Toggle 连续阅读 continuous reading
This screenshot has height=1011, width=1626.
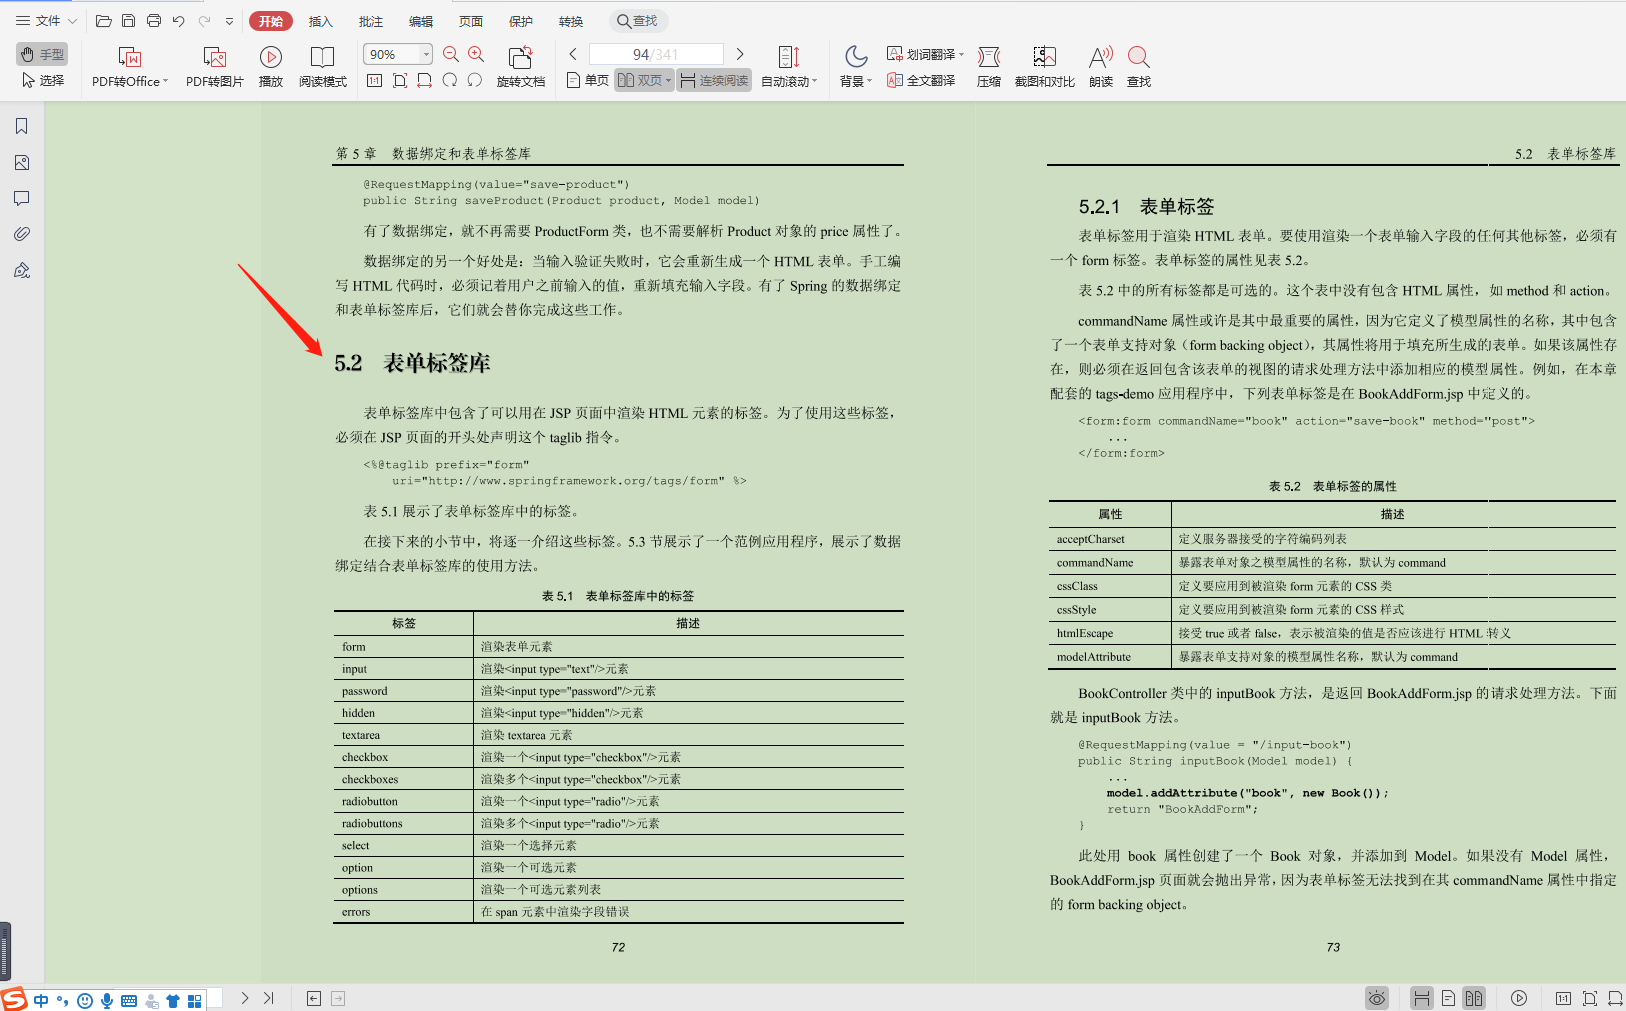point(714,80)
